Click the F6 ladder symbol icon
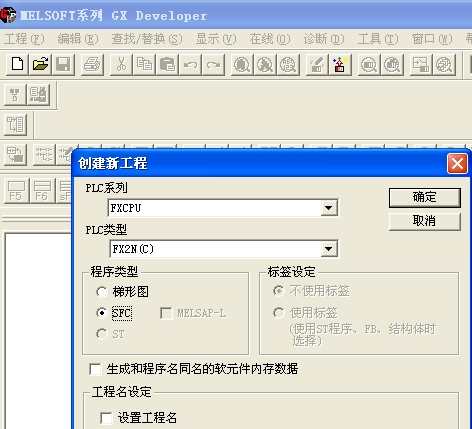This screenshot has height=429, width=472. pos(42,191)
